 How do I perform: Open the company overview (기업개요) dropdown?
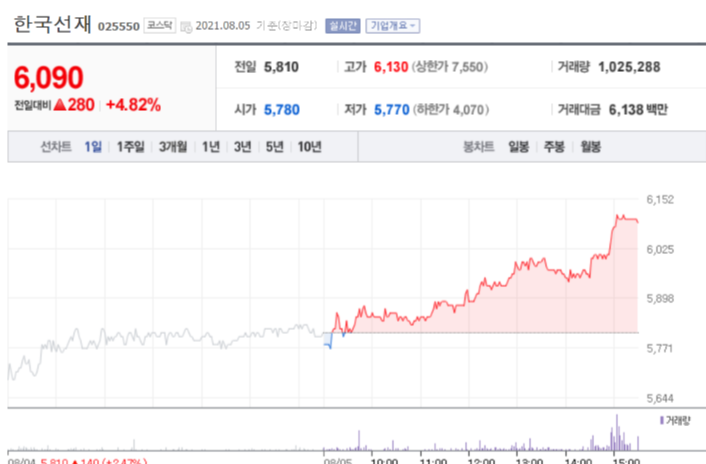(x=393, y=25)
